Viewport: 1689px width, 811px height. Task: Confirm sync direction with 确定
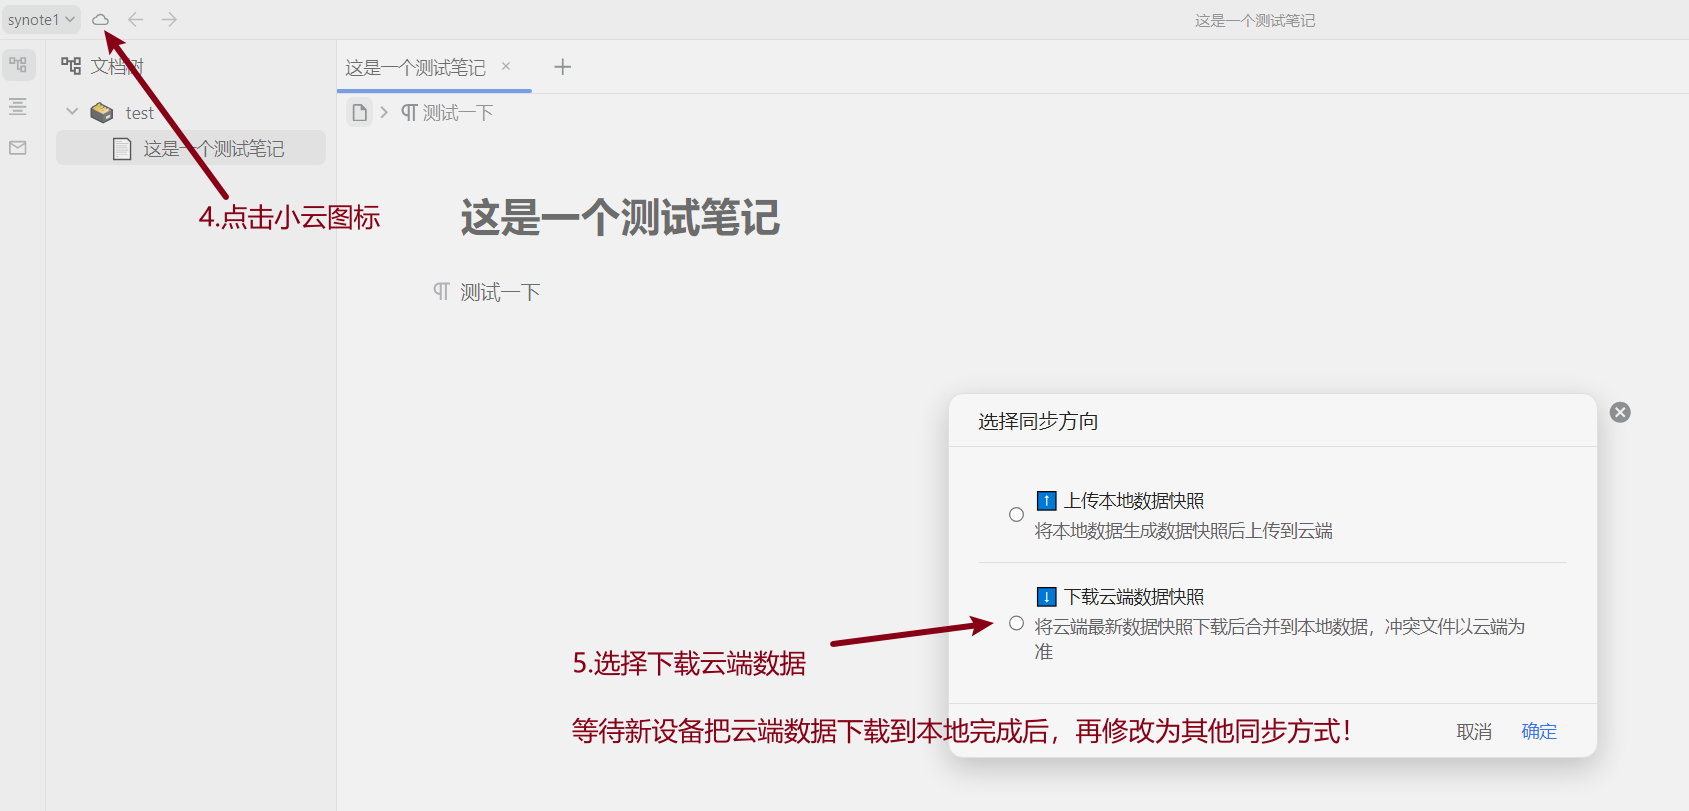pyautogui.click(x=1539, y=731)
